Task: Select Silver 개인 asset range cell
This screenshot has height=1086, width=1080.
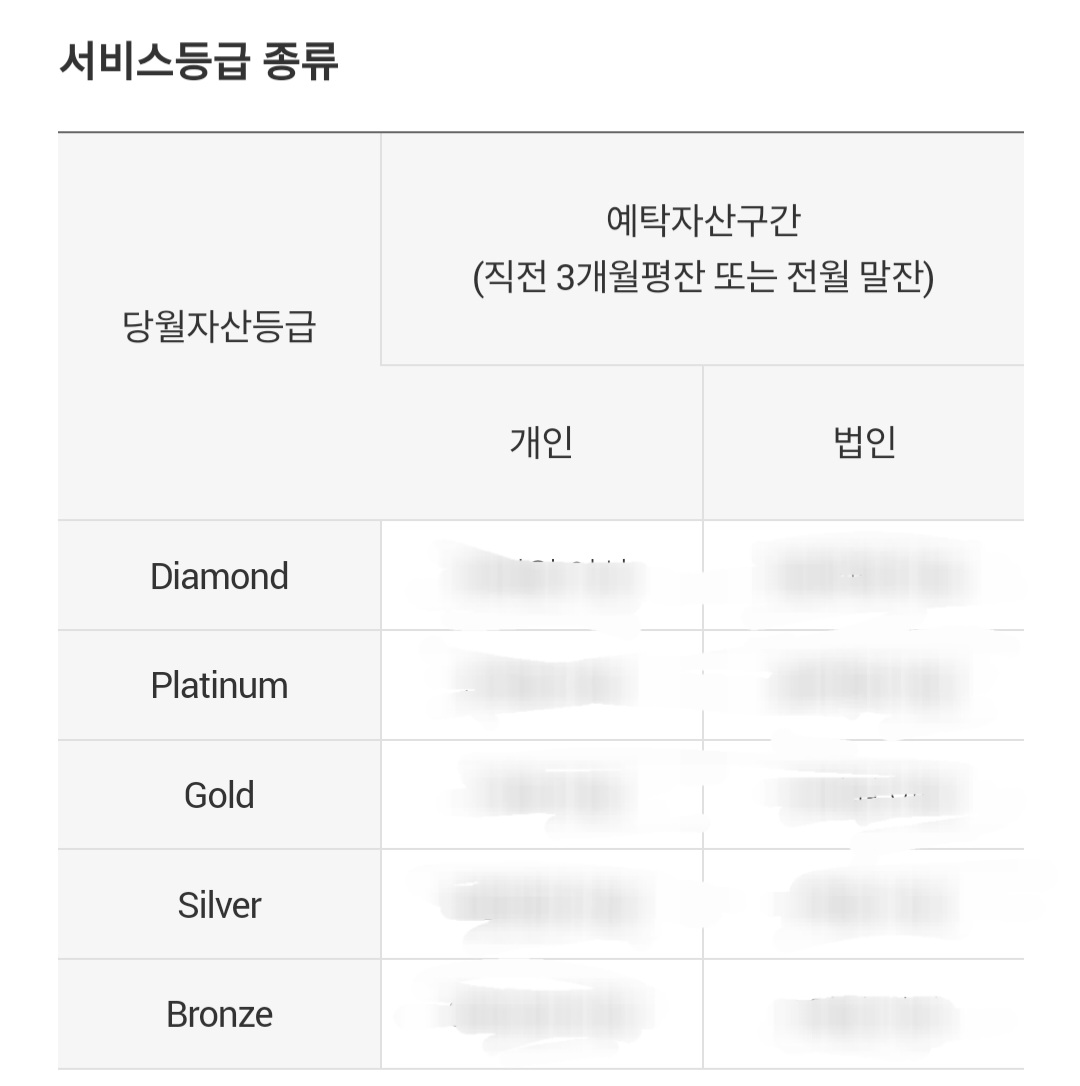Action: 542,905
